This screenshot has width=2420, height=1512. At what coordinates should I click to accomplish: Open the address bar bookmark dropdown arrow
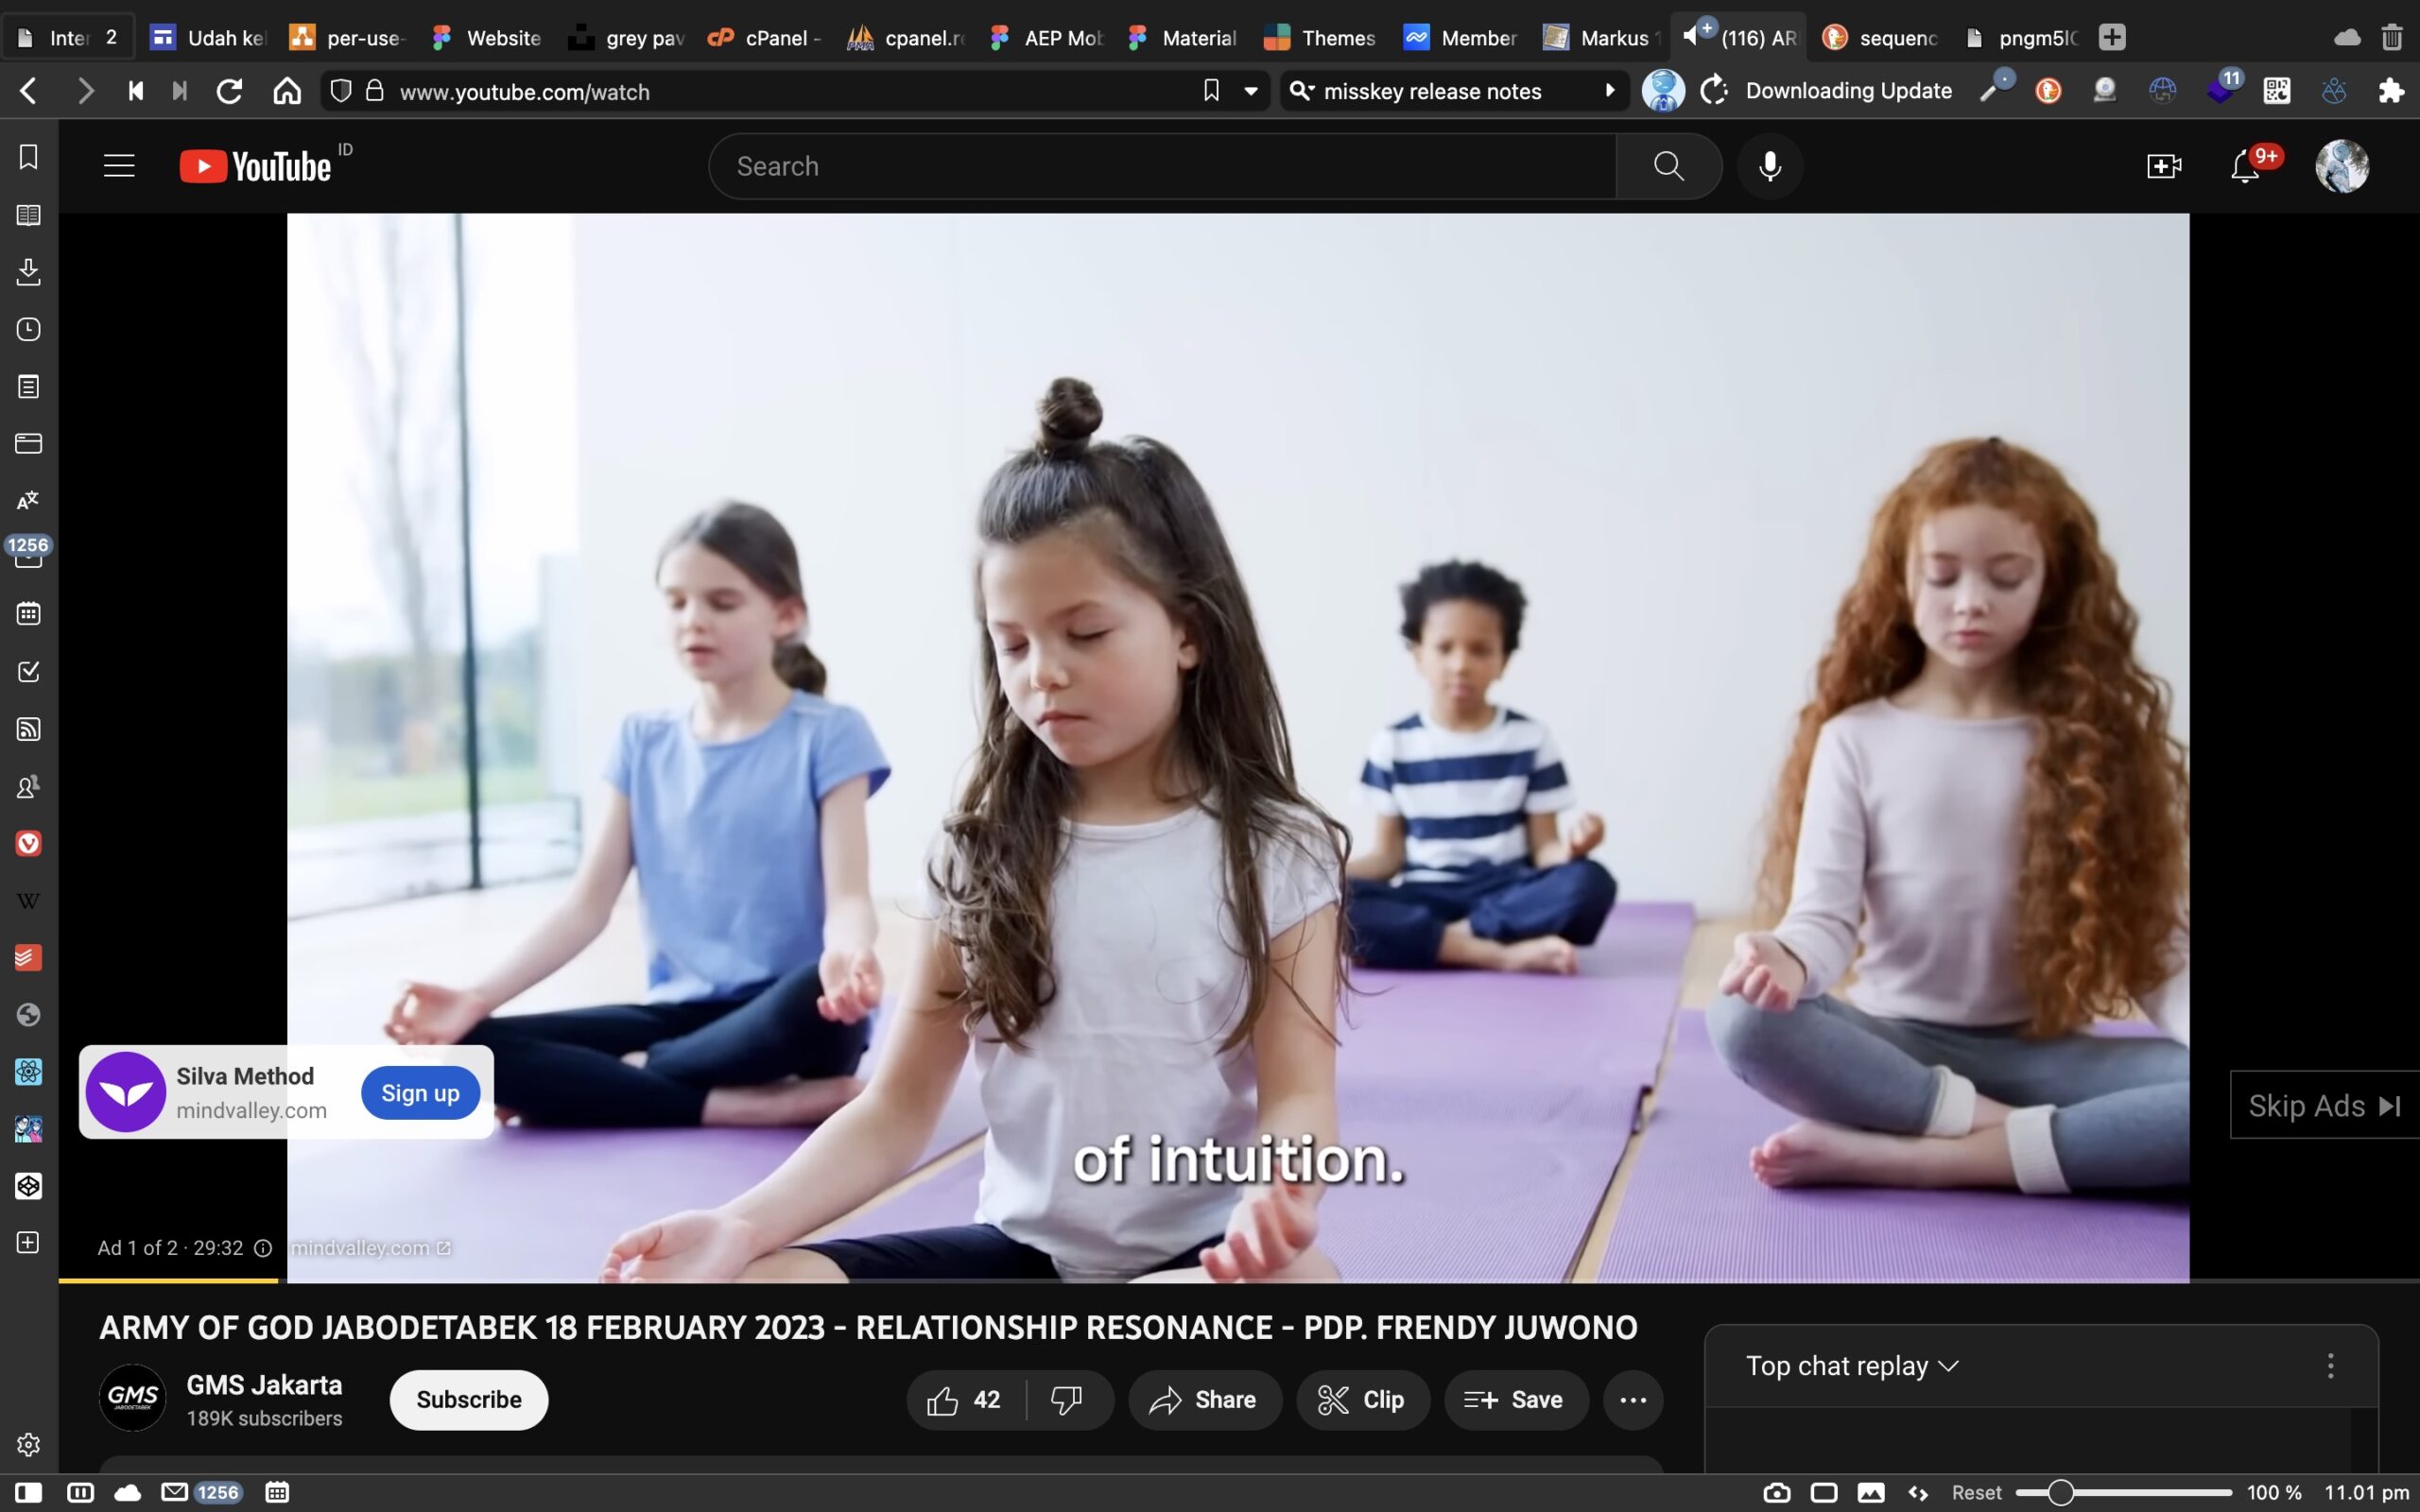(x=1250, y=91)
